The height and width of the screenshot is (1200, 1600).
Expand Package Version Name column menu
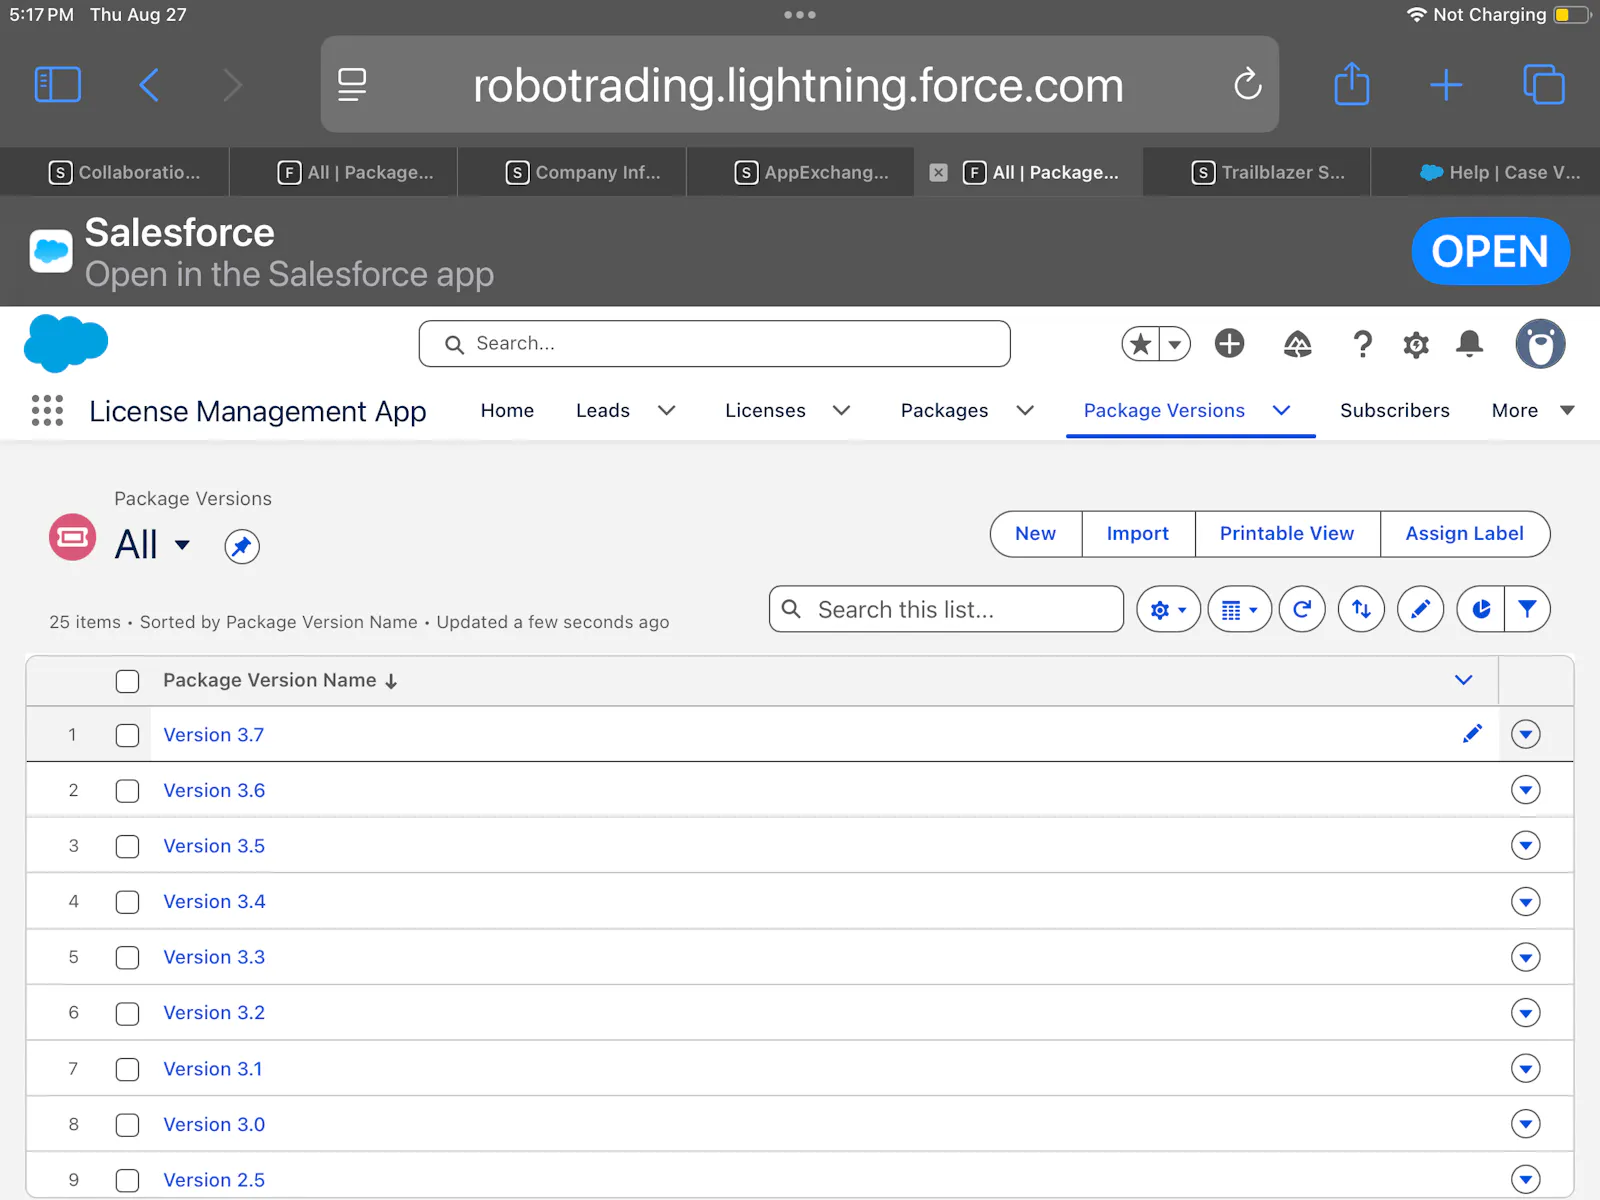1463,680
